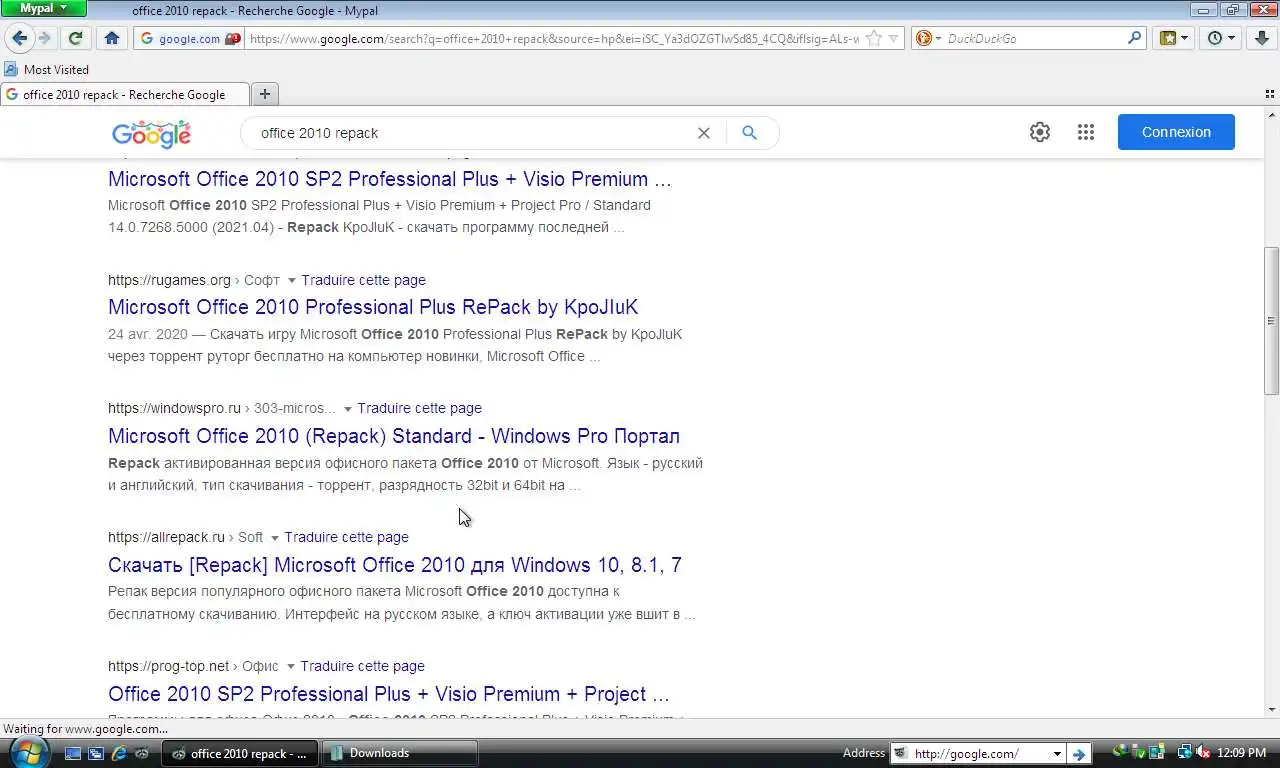Expand options arrow beside rugames.org URL
Viewport: 1280px width, 768px height.
point(292,281)
